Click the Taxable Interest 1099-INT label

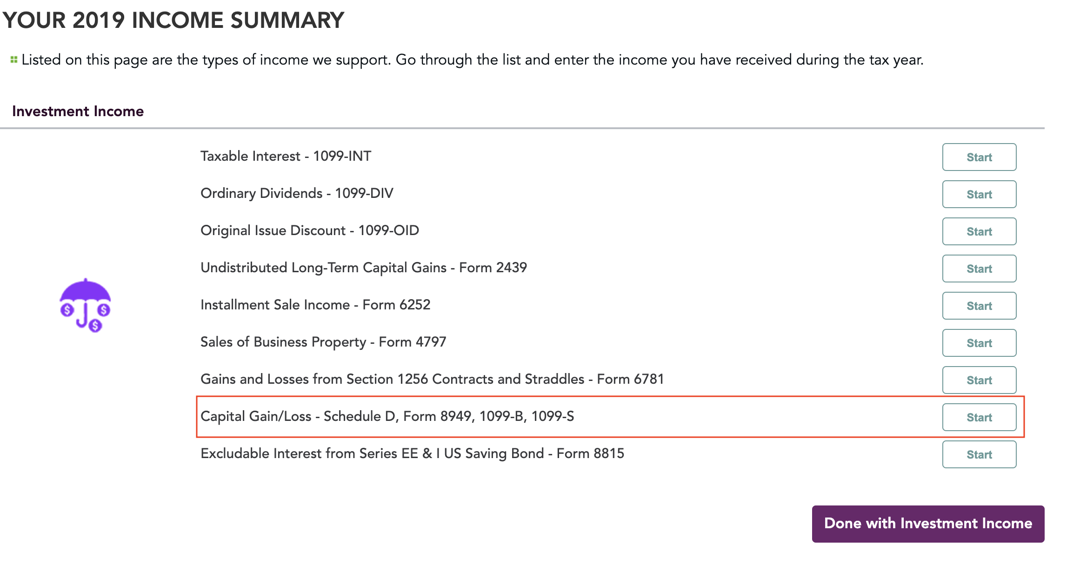point(286,156)
